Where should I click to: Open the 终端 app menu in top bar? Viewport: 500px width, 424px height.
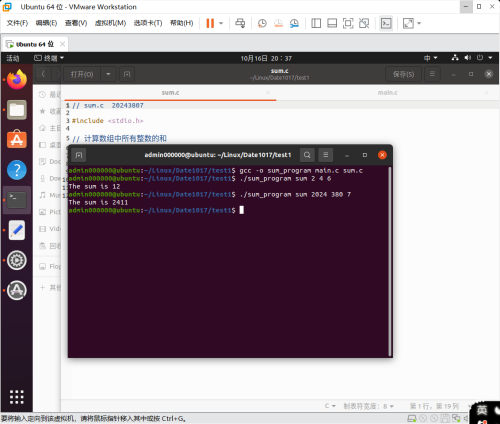(49, 58)
